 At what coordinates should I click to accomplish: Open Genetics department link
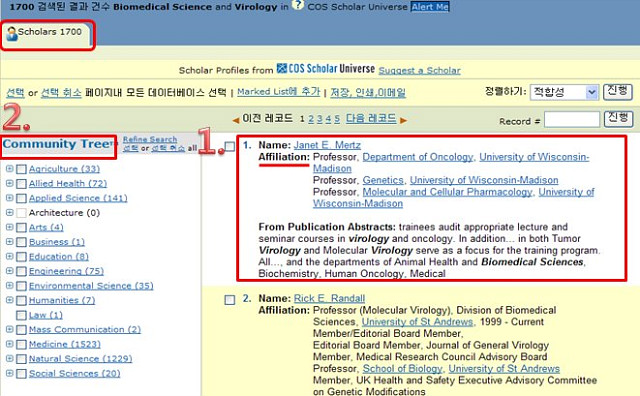click(x=383, y=180)
